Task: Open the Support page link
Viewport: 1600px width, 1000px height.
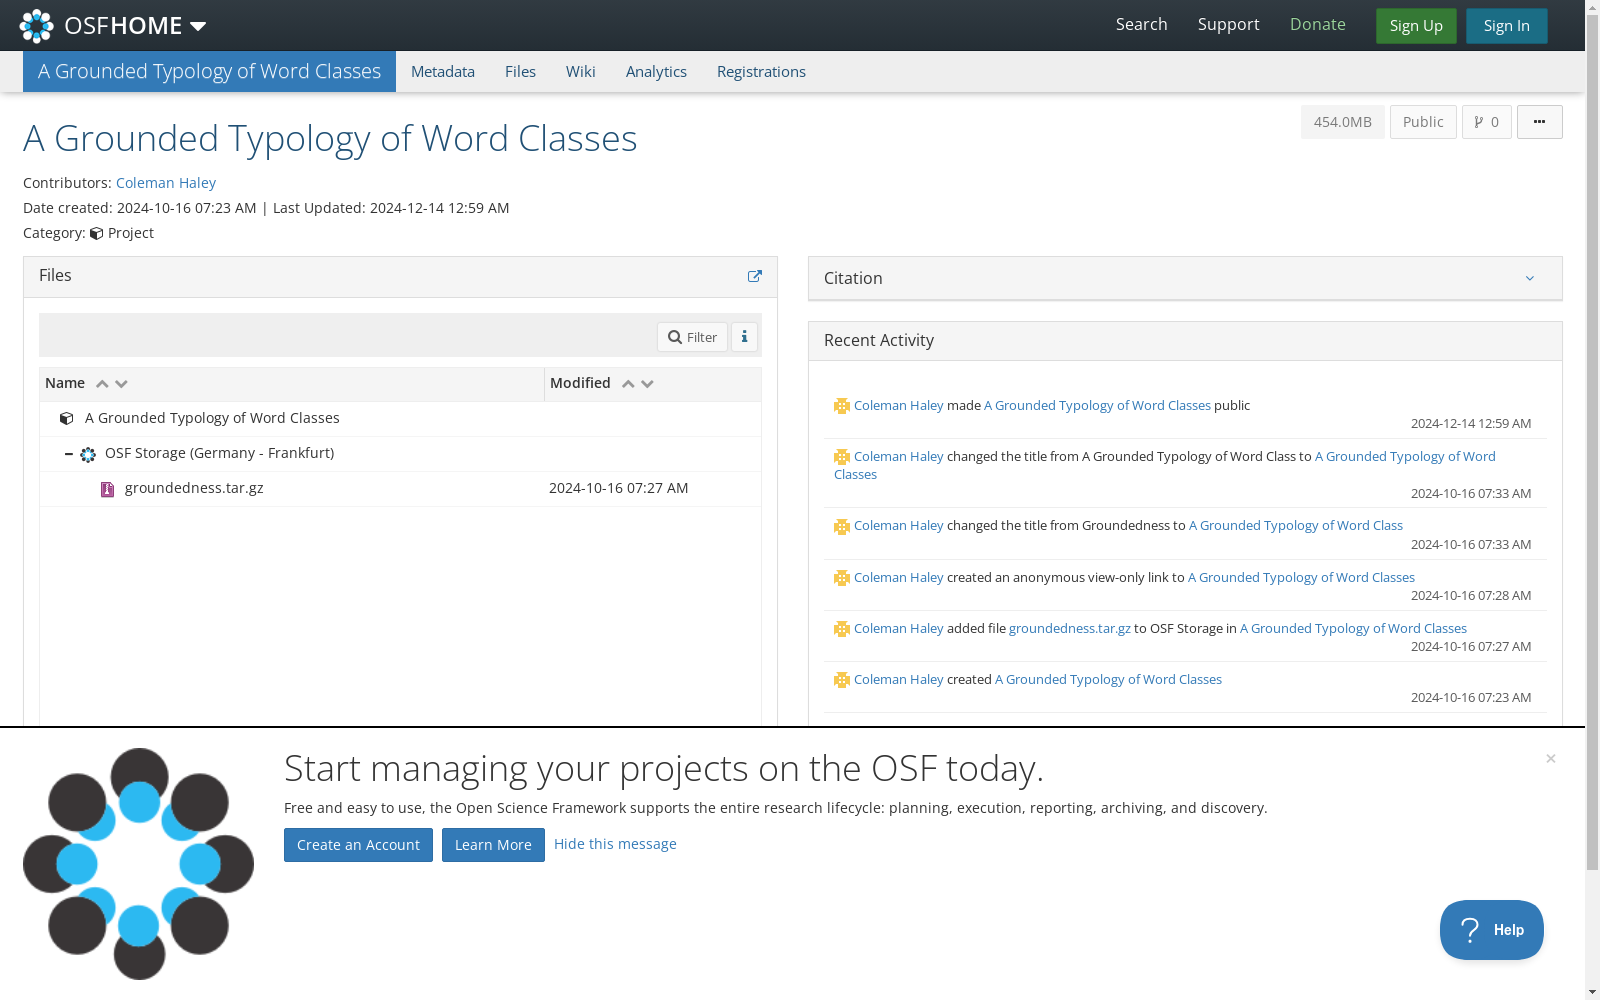Action: pos(1228,25)
